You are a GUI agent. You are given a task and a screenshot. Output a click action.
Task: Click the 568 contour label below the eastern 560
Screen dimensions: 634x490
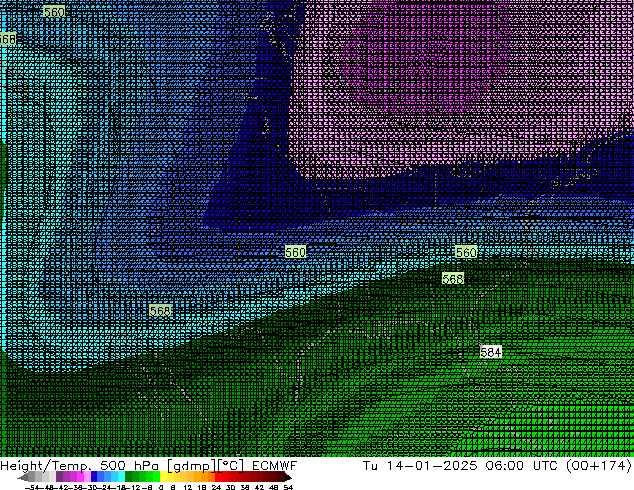(x=452, y=279)
